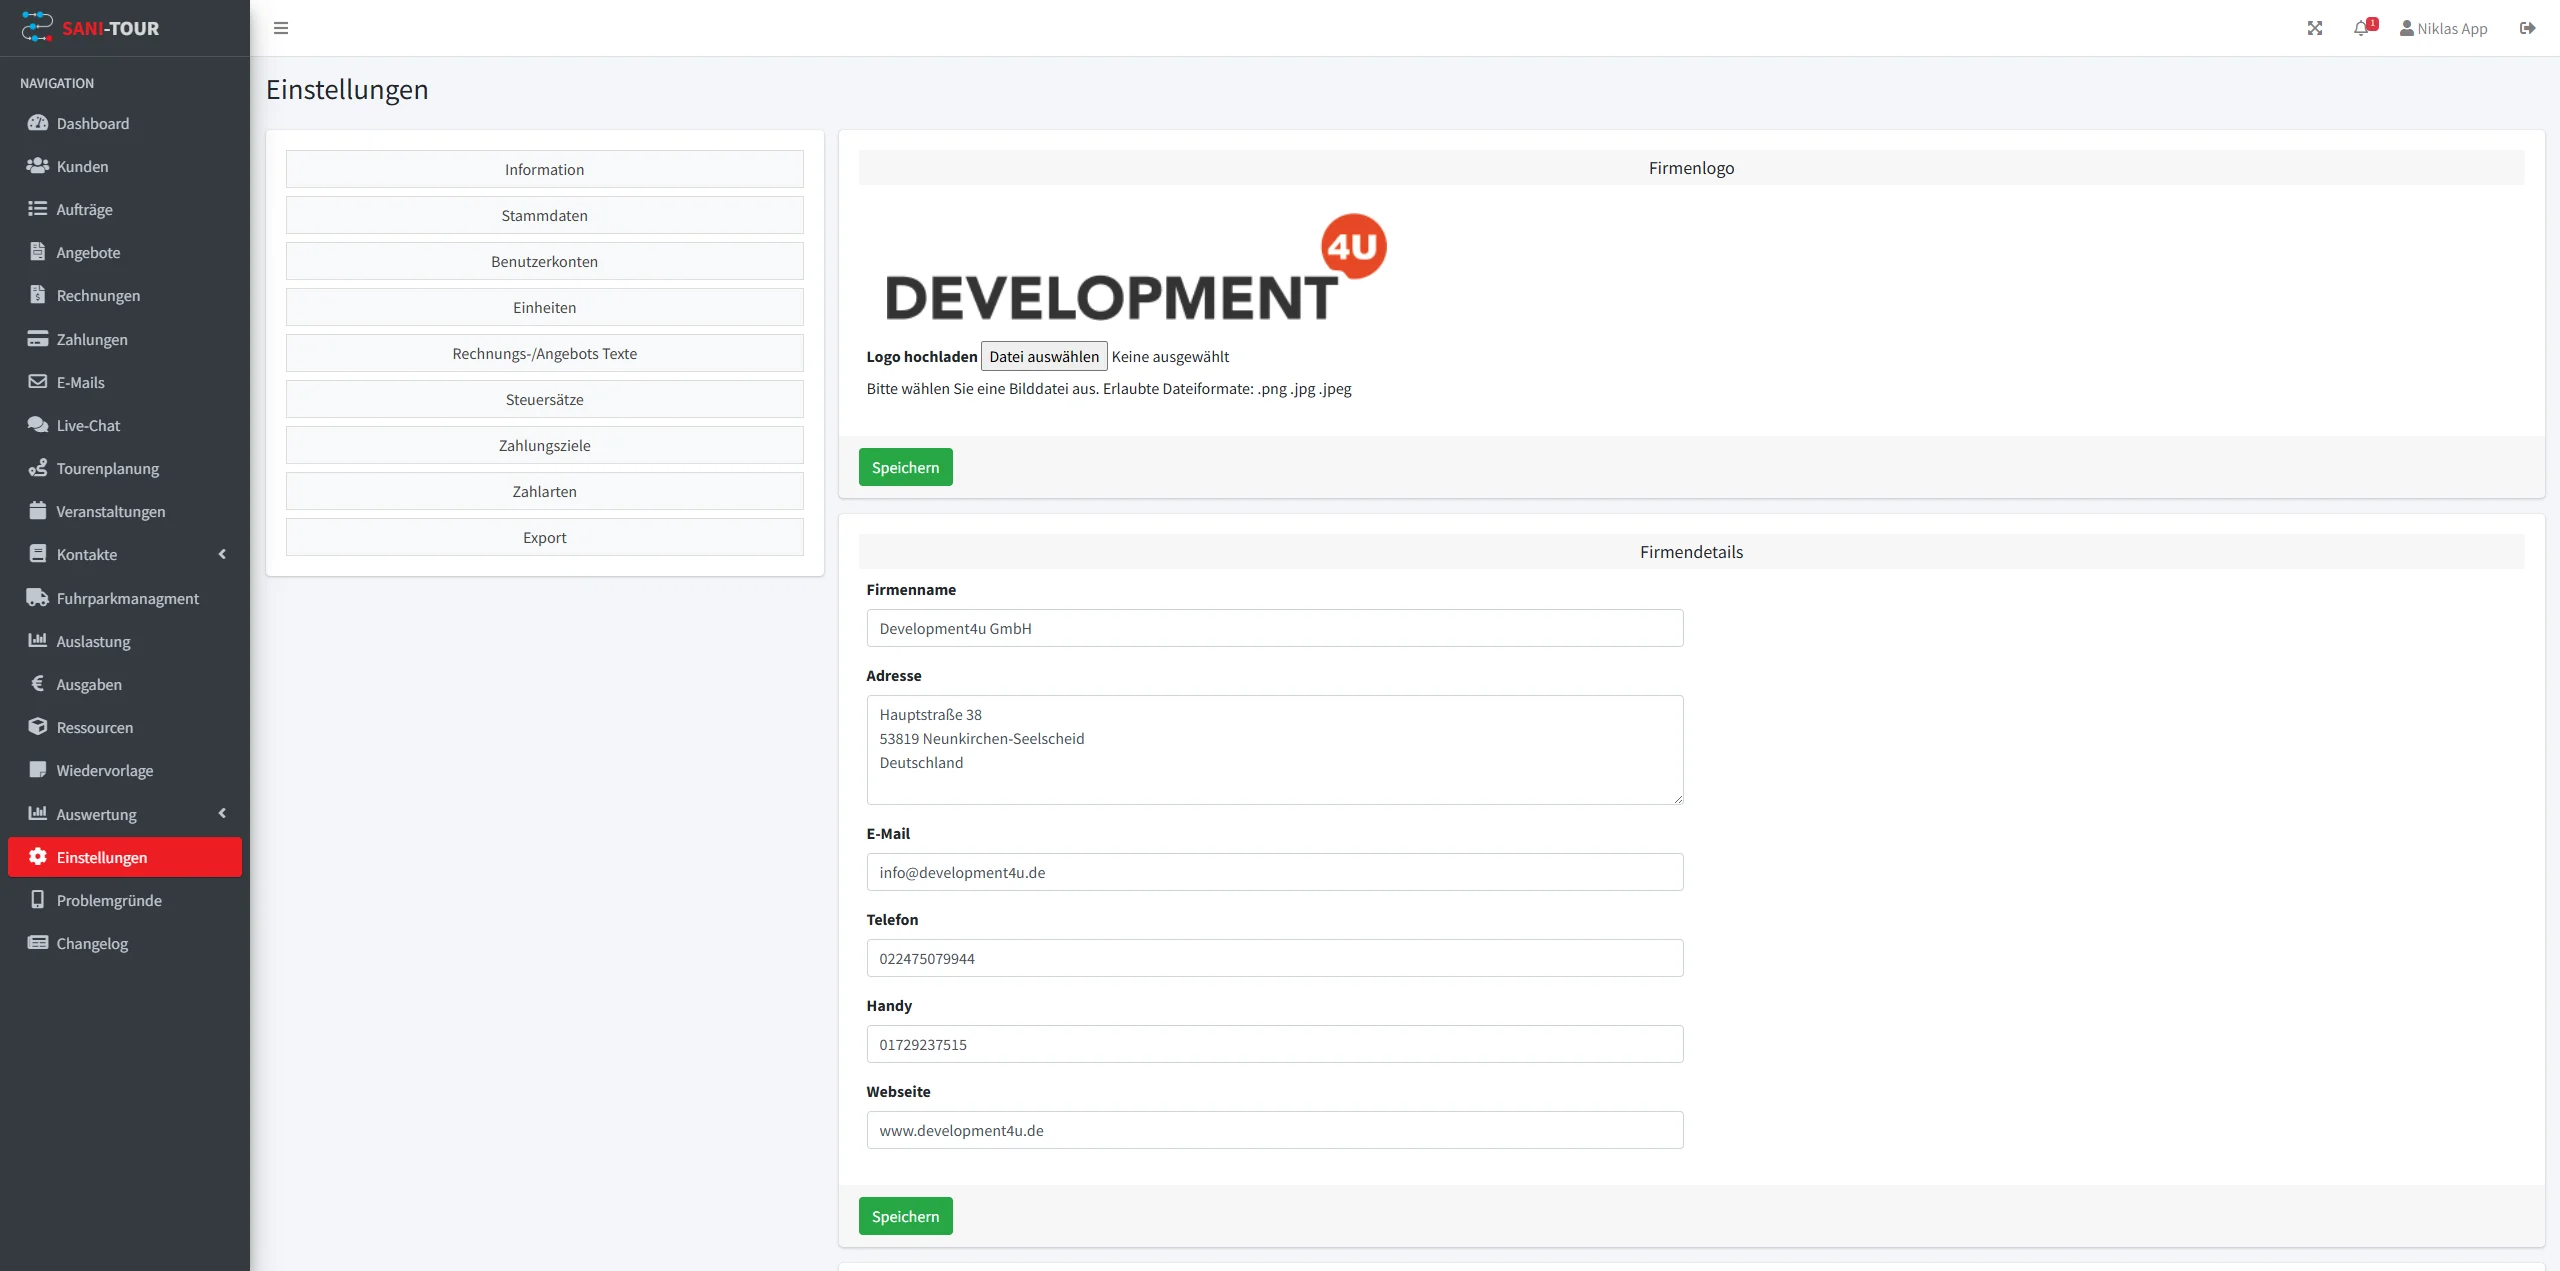Screen dimensions: 2560x1271
Task: Click the Fuhrparkmanagment truck icon
Action: [38, 598]
